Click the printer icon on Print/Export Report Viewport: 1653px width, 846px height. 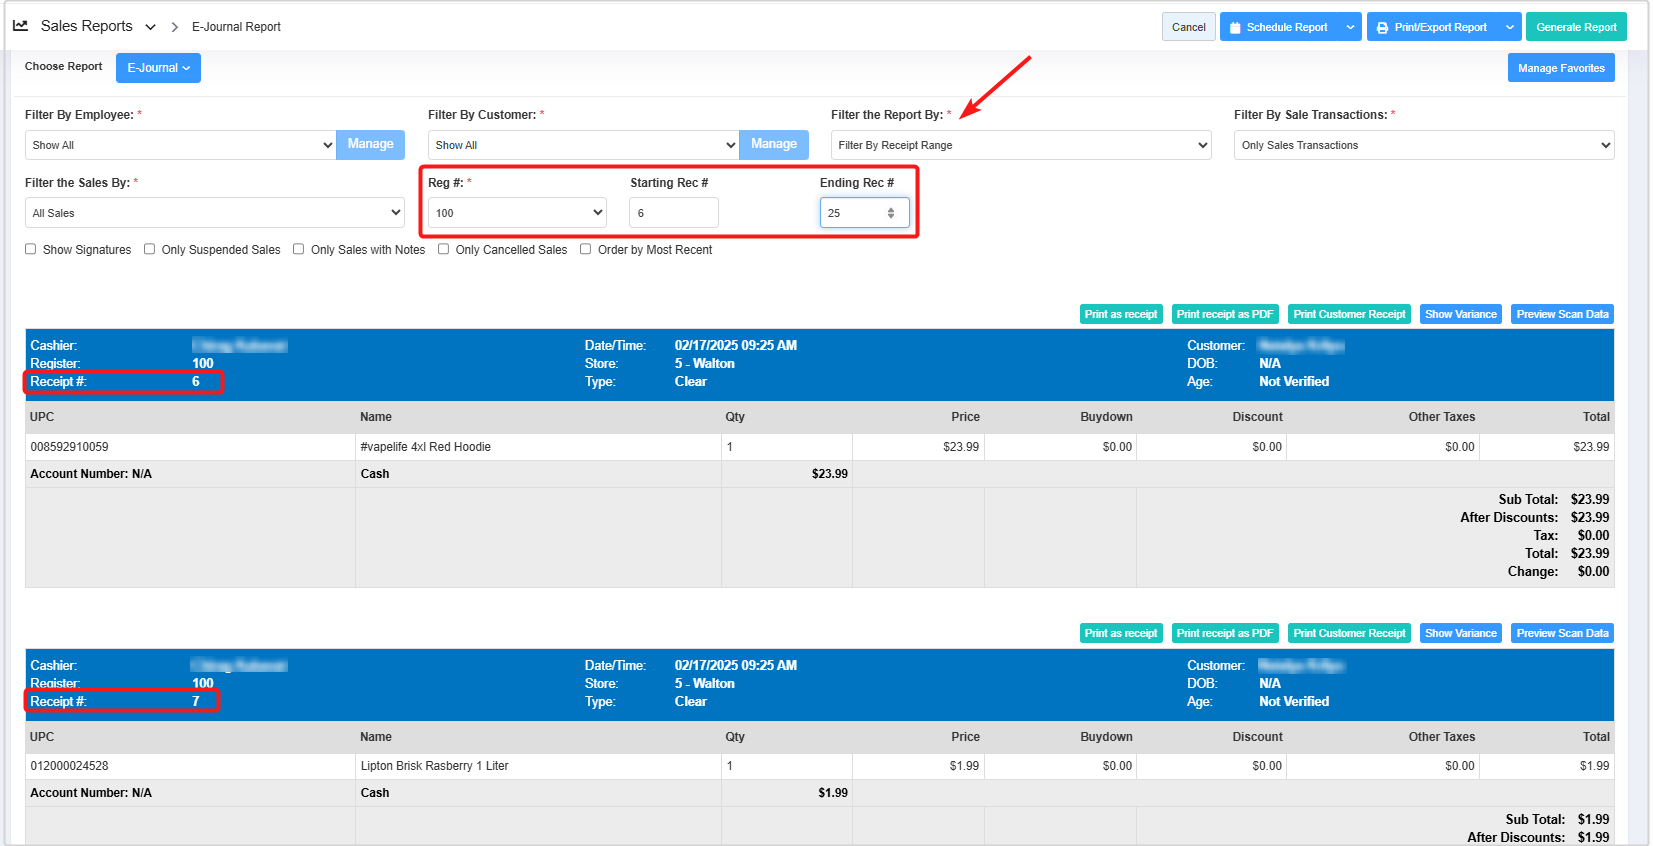tap(1382, 28)
